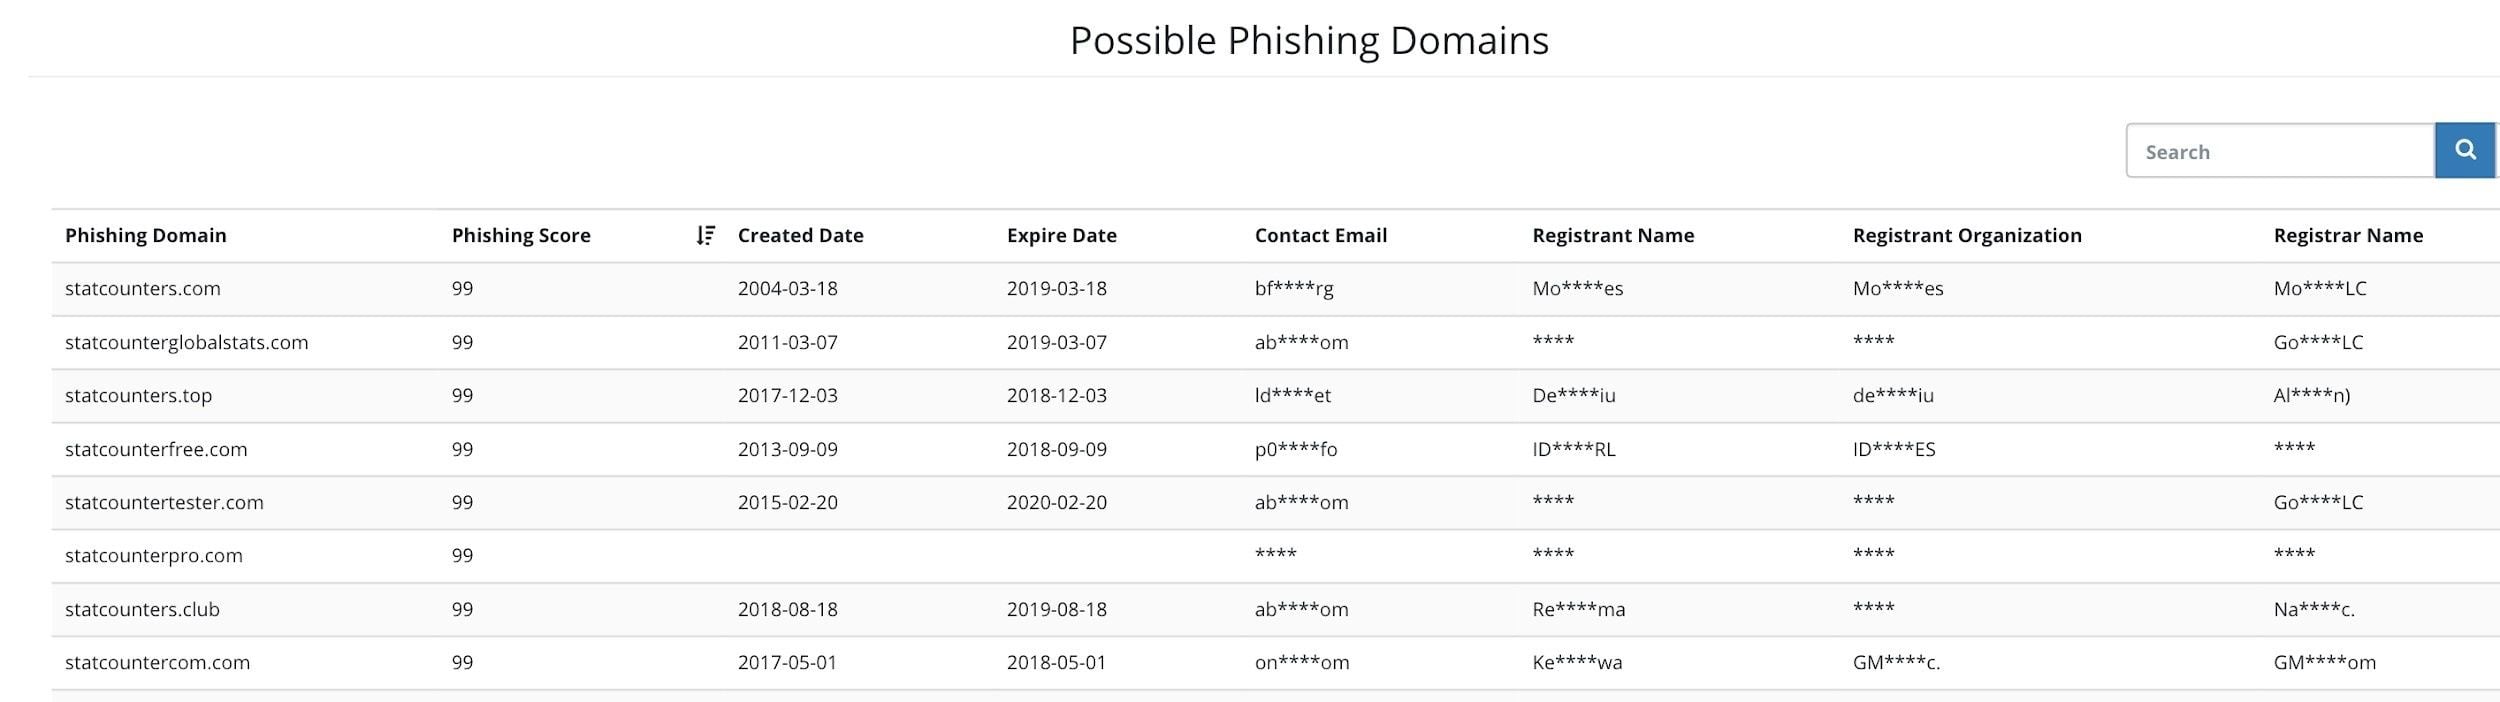Click the Registrant Organization column header
The image size is (2500, 702).
point(1966,235)
